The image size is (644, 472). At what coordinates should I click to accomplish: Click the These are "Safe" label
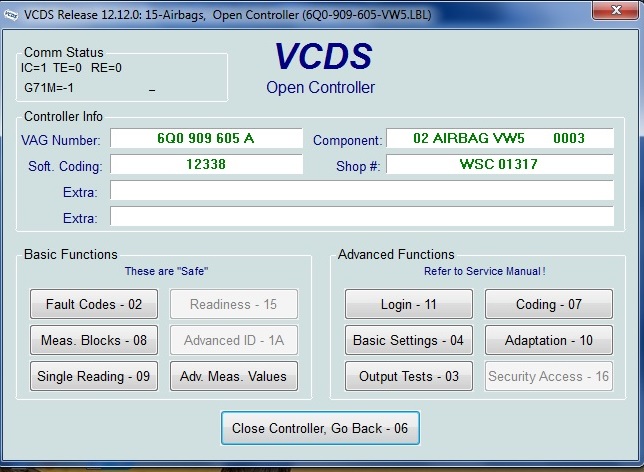(166, 271)
